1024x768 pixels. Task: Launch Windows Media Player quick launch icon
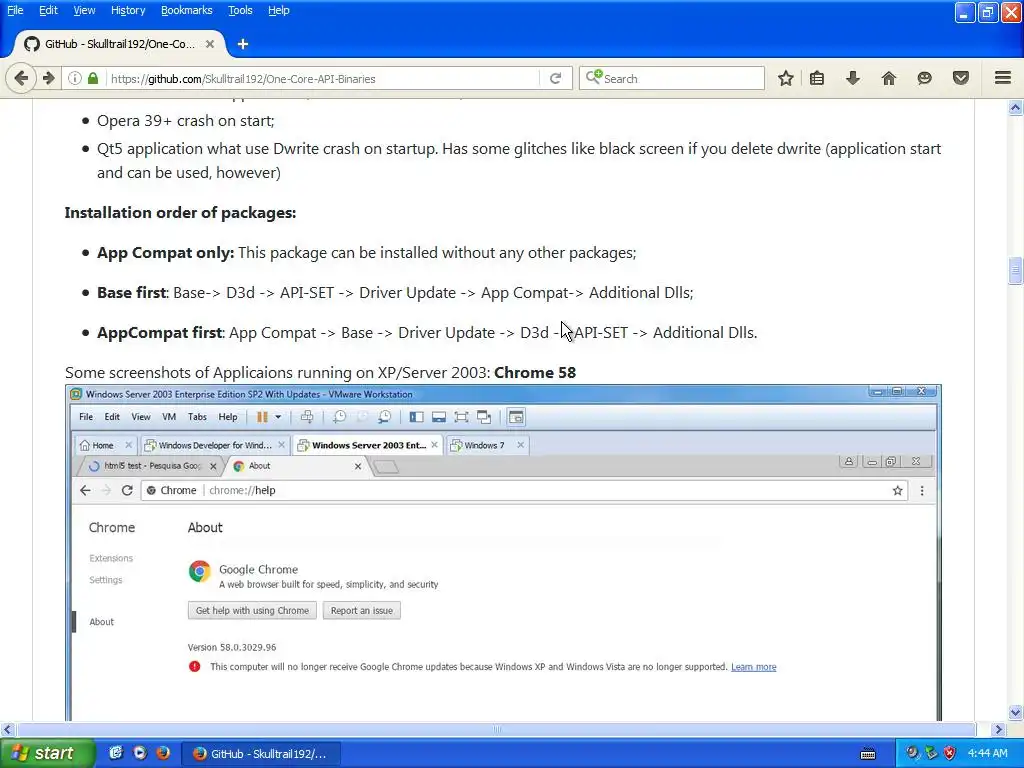point(140,753)
